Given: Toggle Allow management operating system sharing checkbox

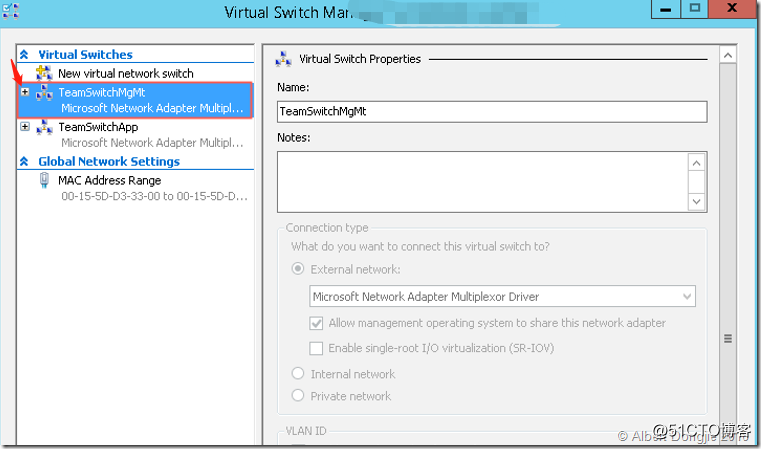Looking at the screenshot, I should [x=316, y=323].
